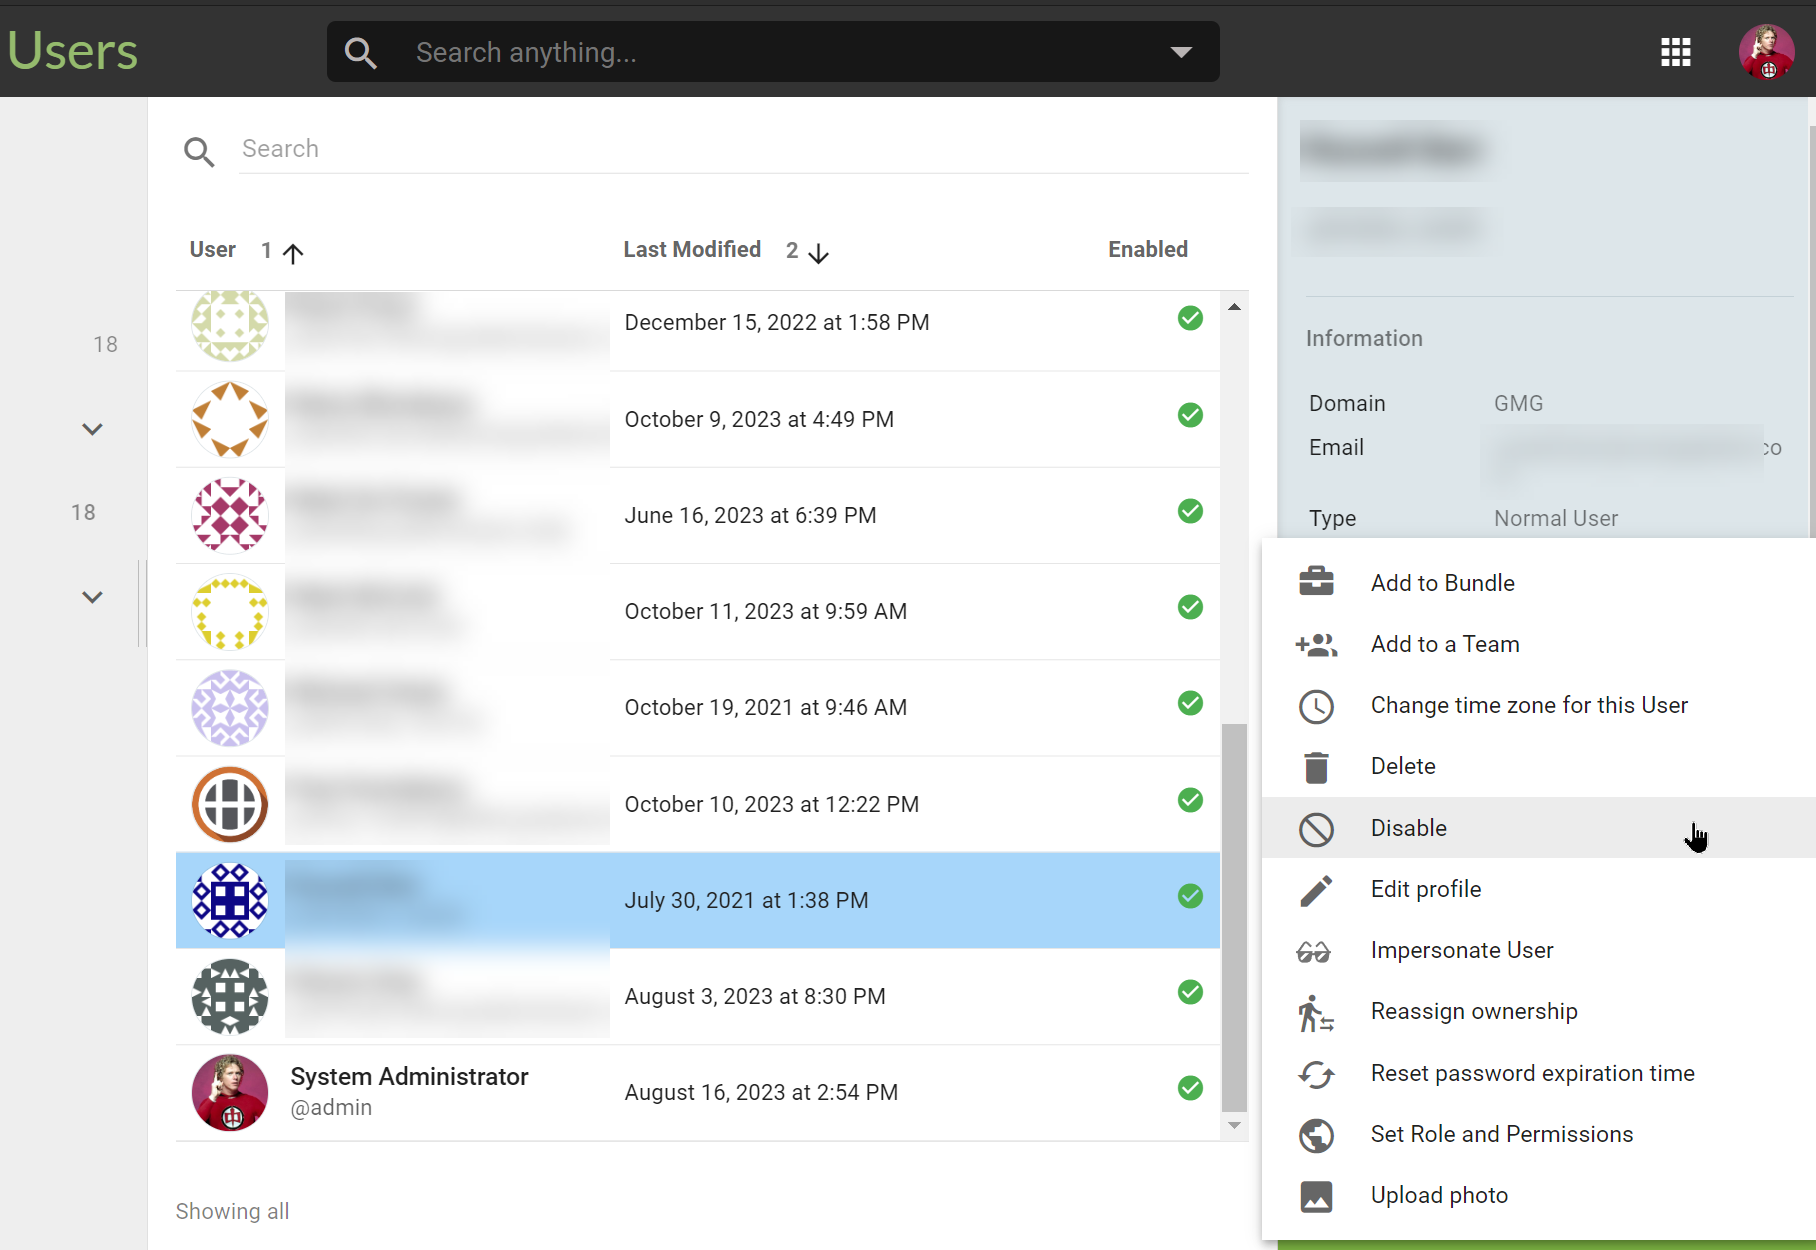Toggle enabled checkmark for October 9, 2023 row
The width and height of the screenshot is (1816, 1250).
pyautogui.click(x=1190, y=415)
